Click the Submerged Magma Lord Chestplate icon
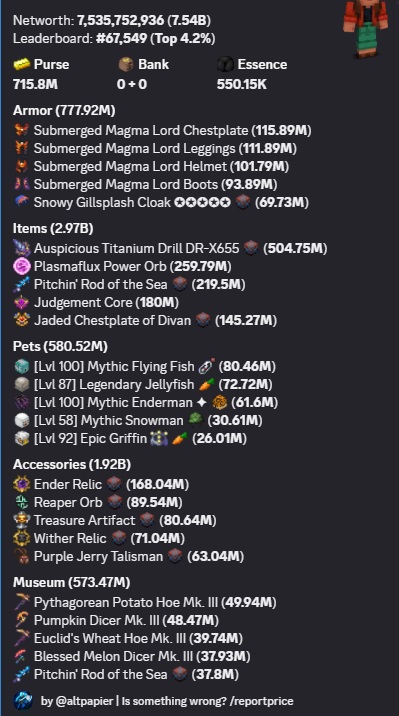 [x=21, y=130]
